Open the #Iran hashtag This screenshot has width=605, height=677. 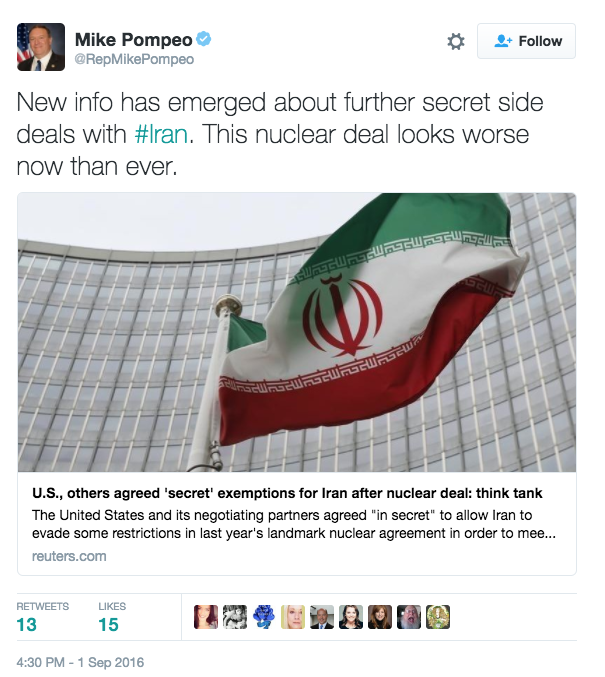pyautogui.click(x=161, y=134)
